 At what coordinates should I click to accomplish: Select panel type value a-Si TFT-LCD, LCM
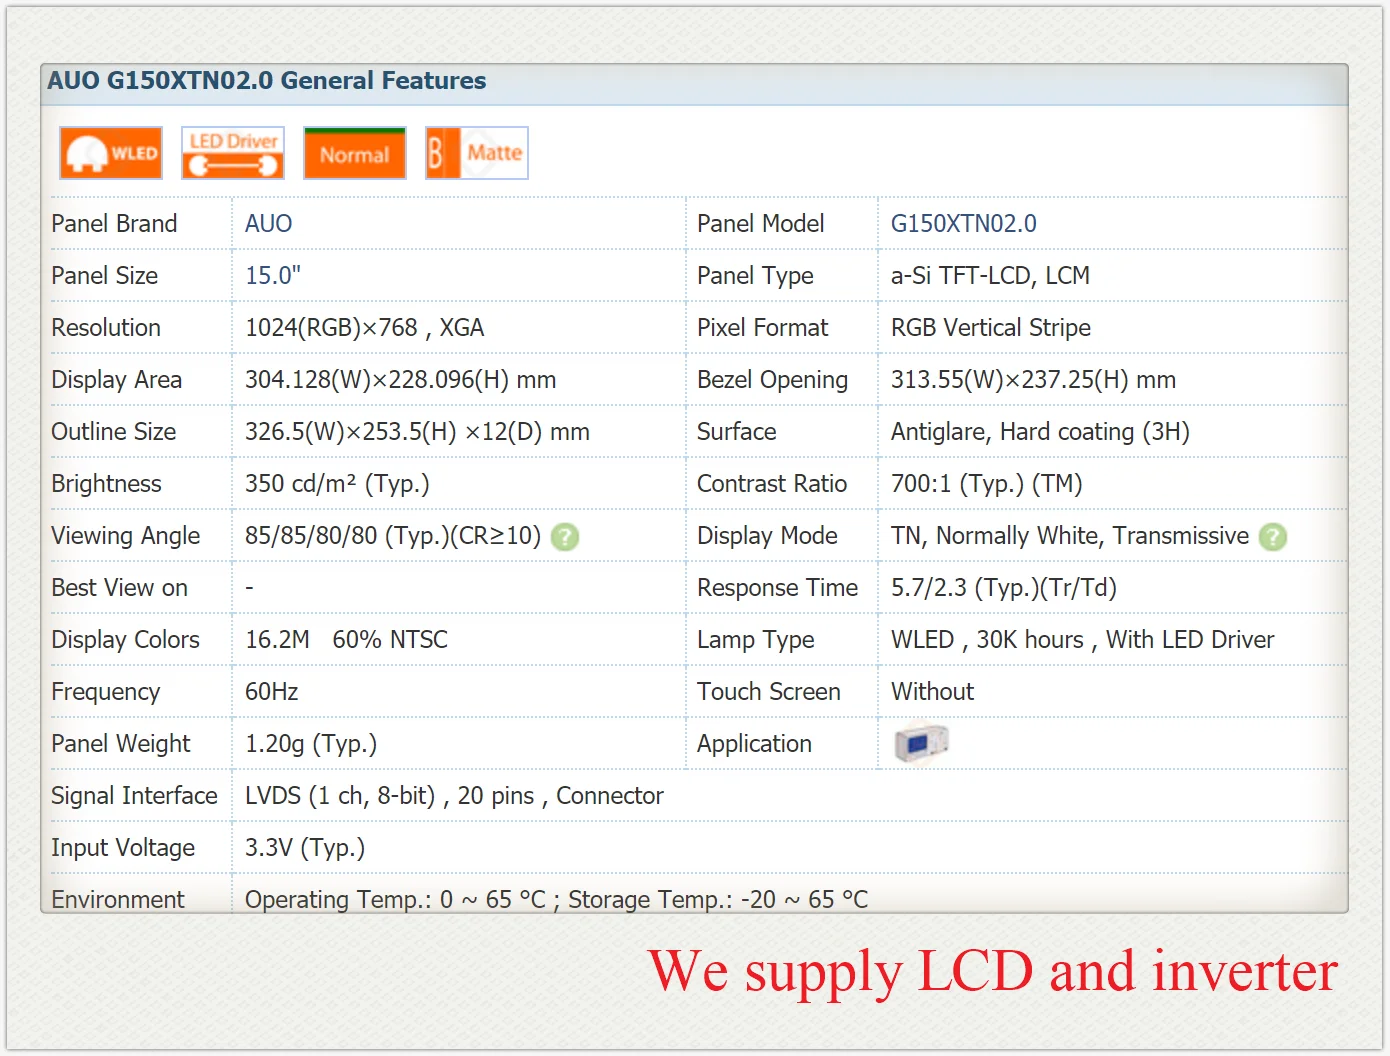pos(991,276)
